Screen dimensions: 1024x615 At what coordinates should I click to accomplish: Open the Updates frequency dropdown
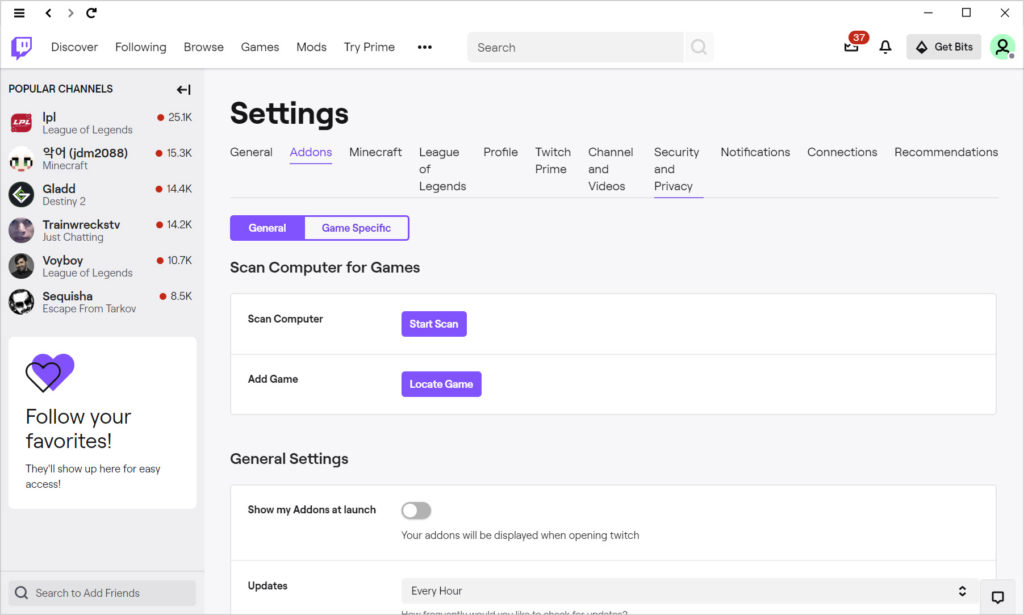click(689, 591)
